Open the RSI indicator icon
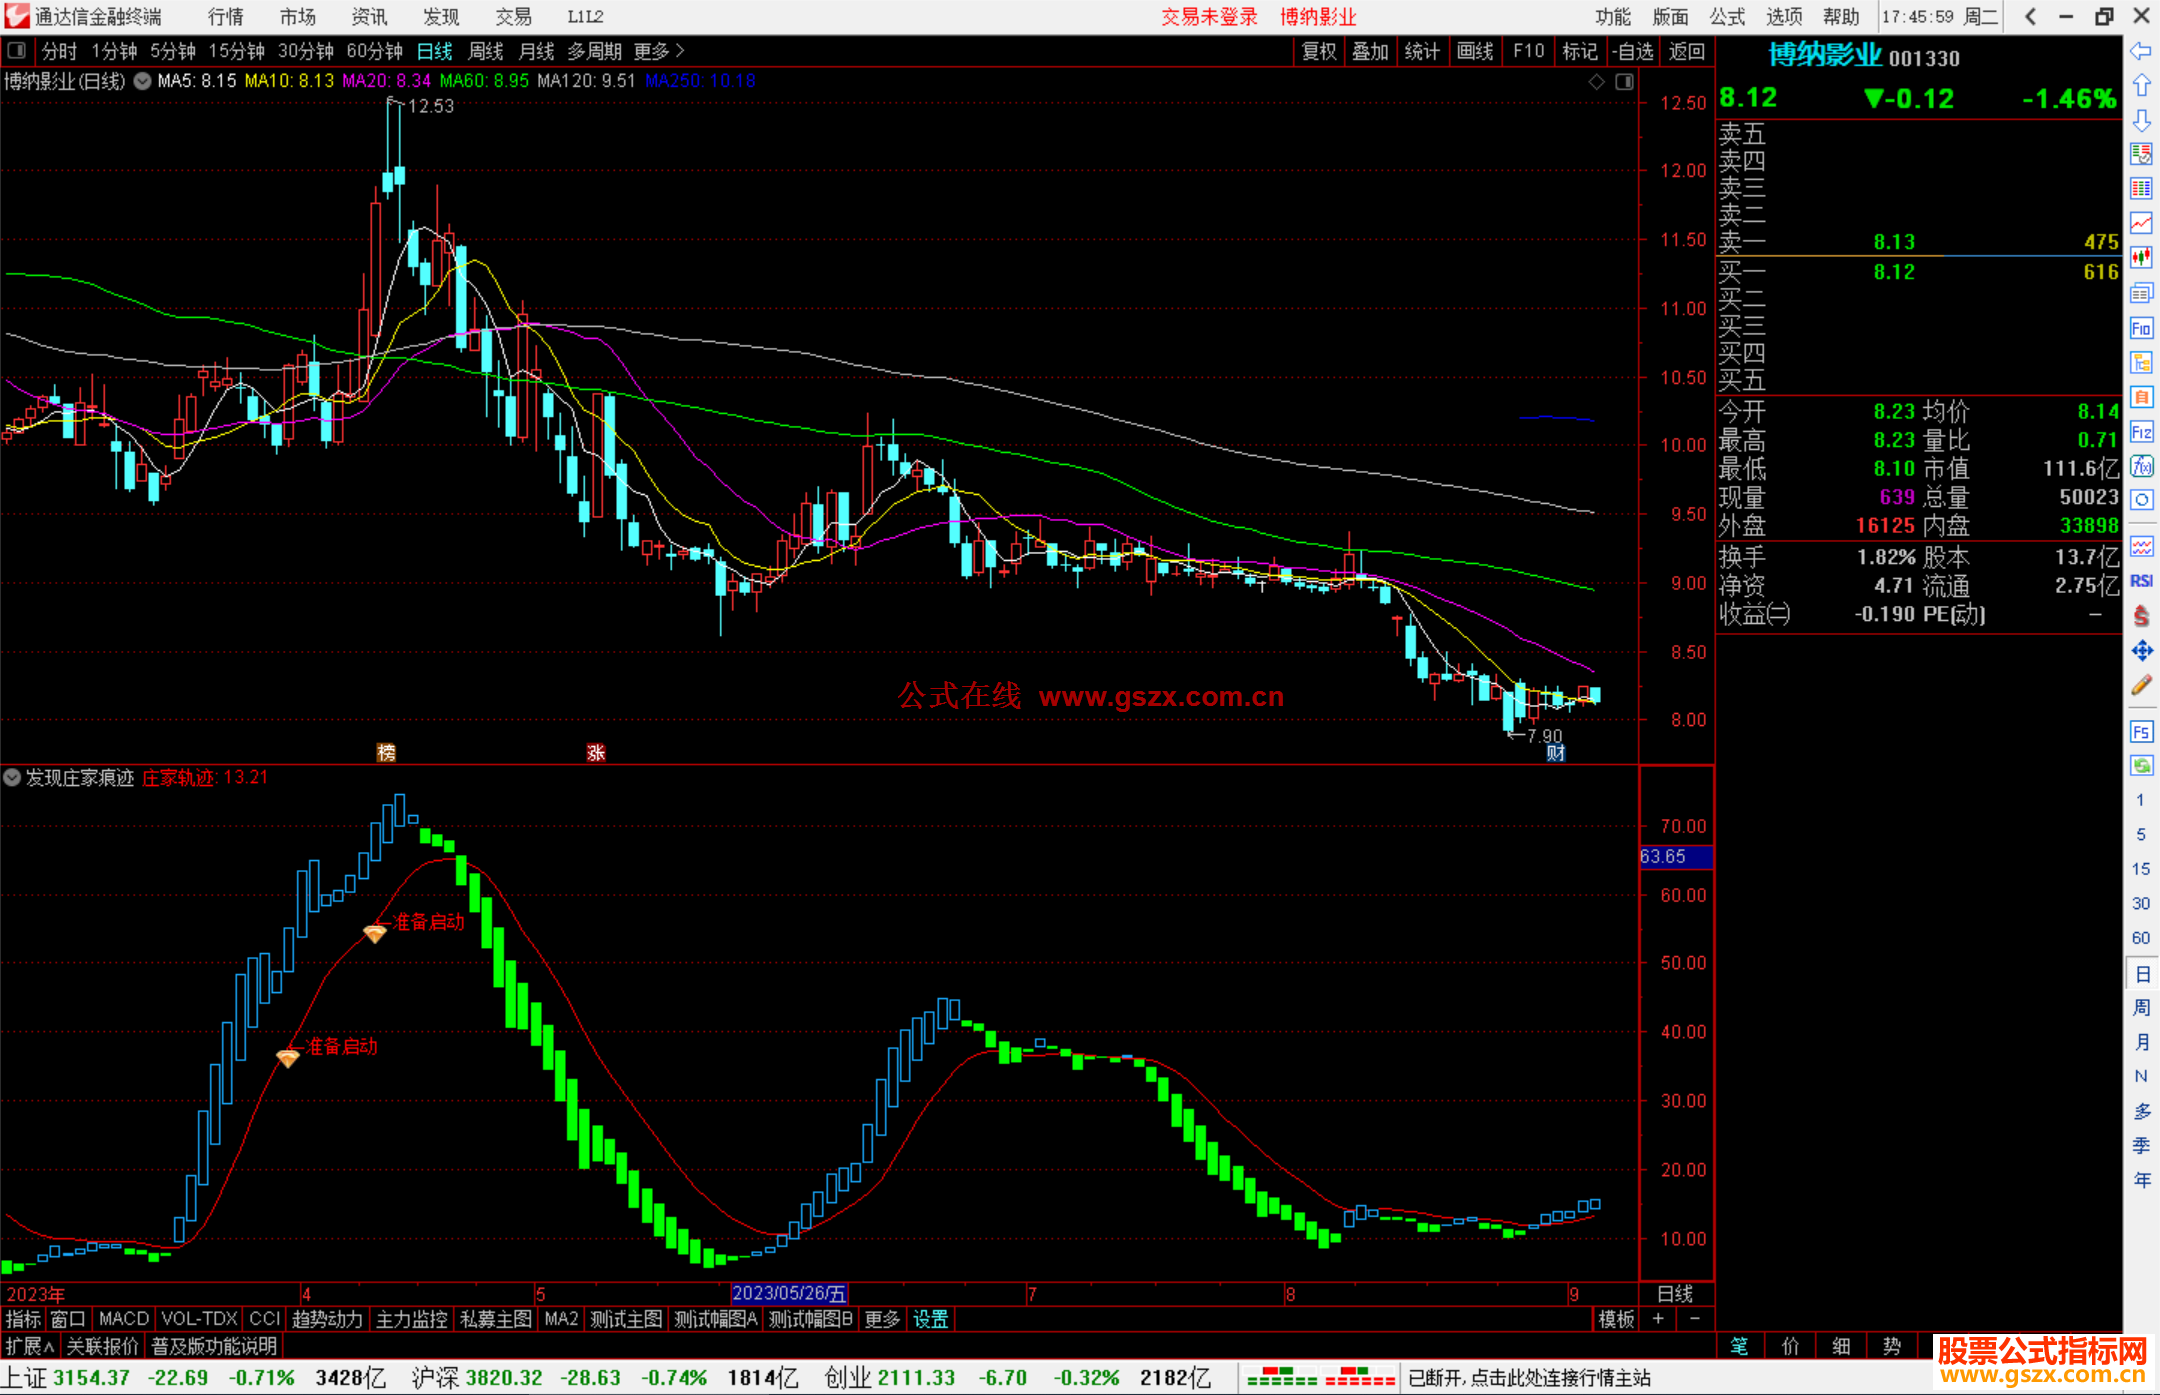 click(x=2141, y=581)
